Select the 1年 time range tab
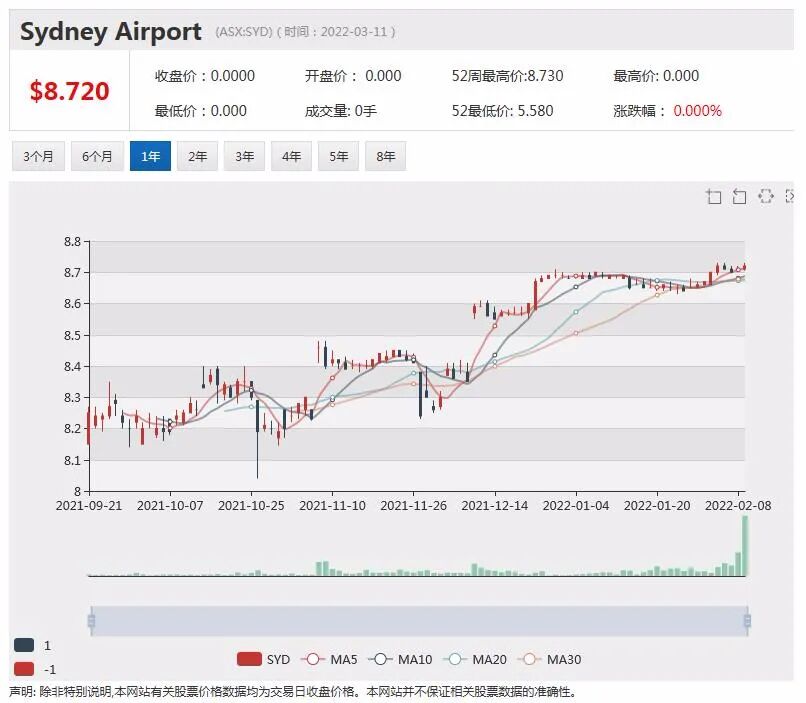Viewport: 806px width, 703px height. tap(150, 156)
